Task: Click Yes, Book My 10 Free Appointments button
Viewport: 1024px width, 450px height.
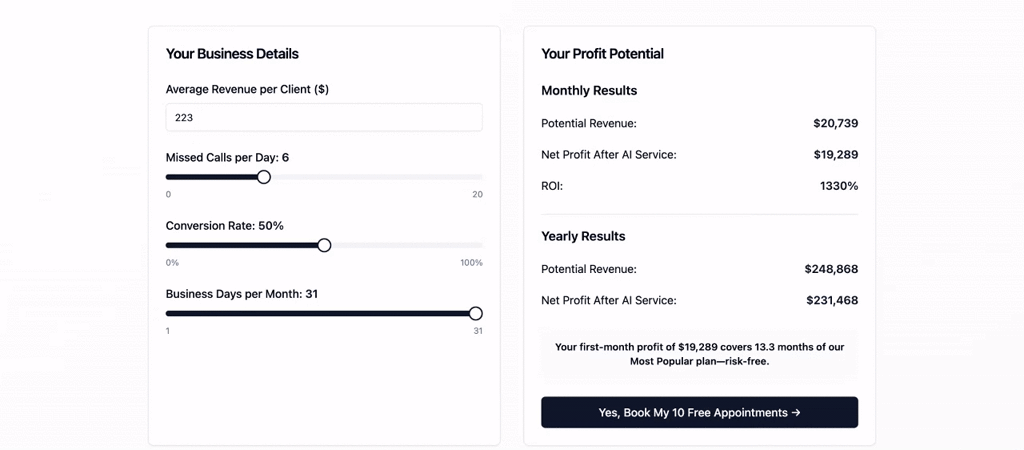Action: tap(699, 413)
